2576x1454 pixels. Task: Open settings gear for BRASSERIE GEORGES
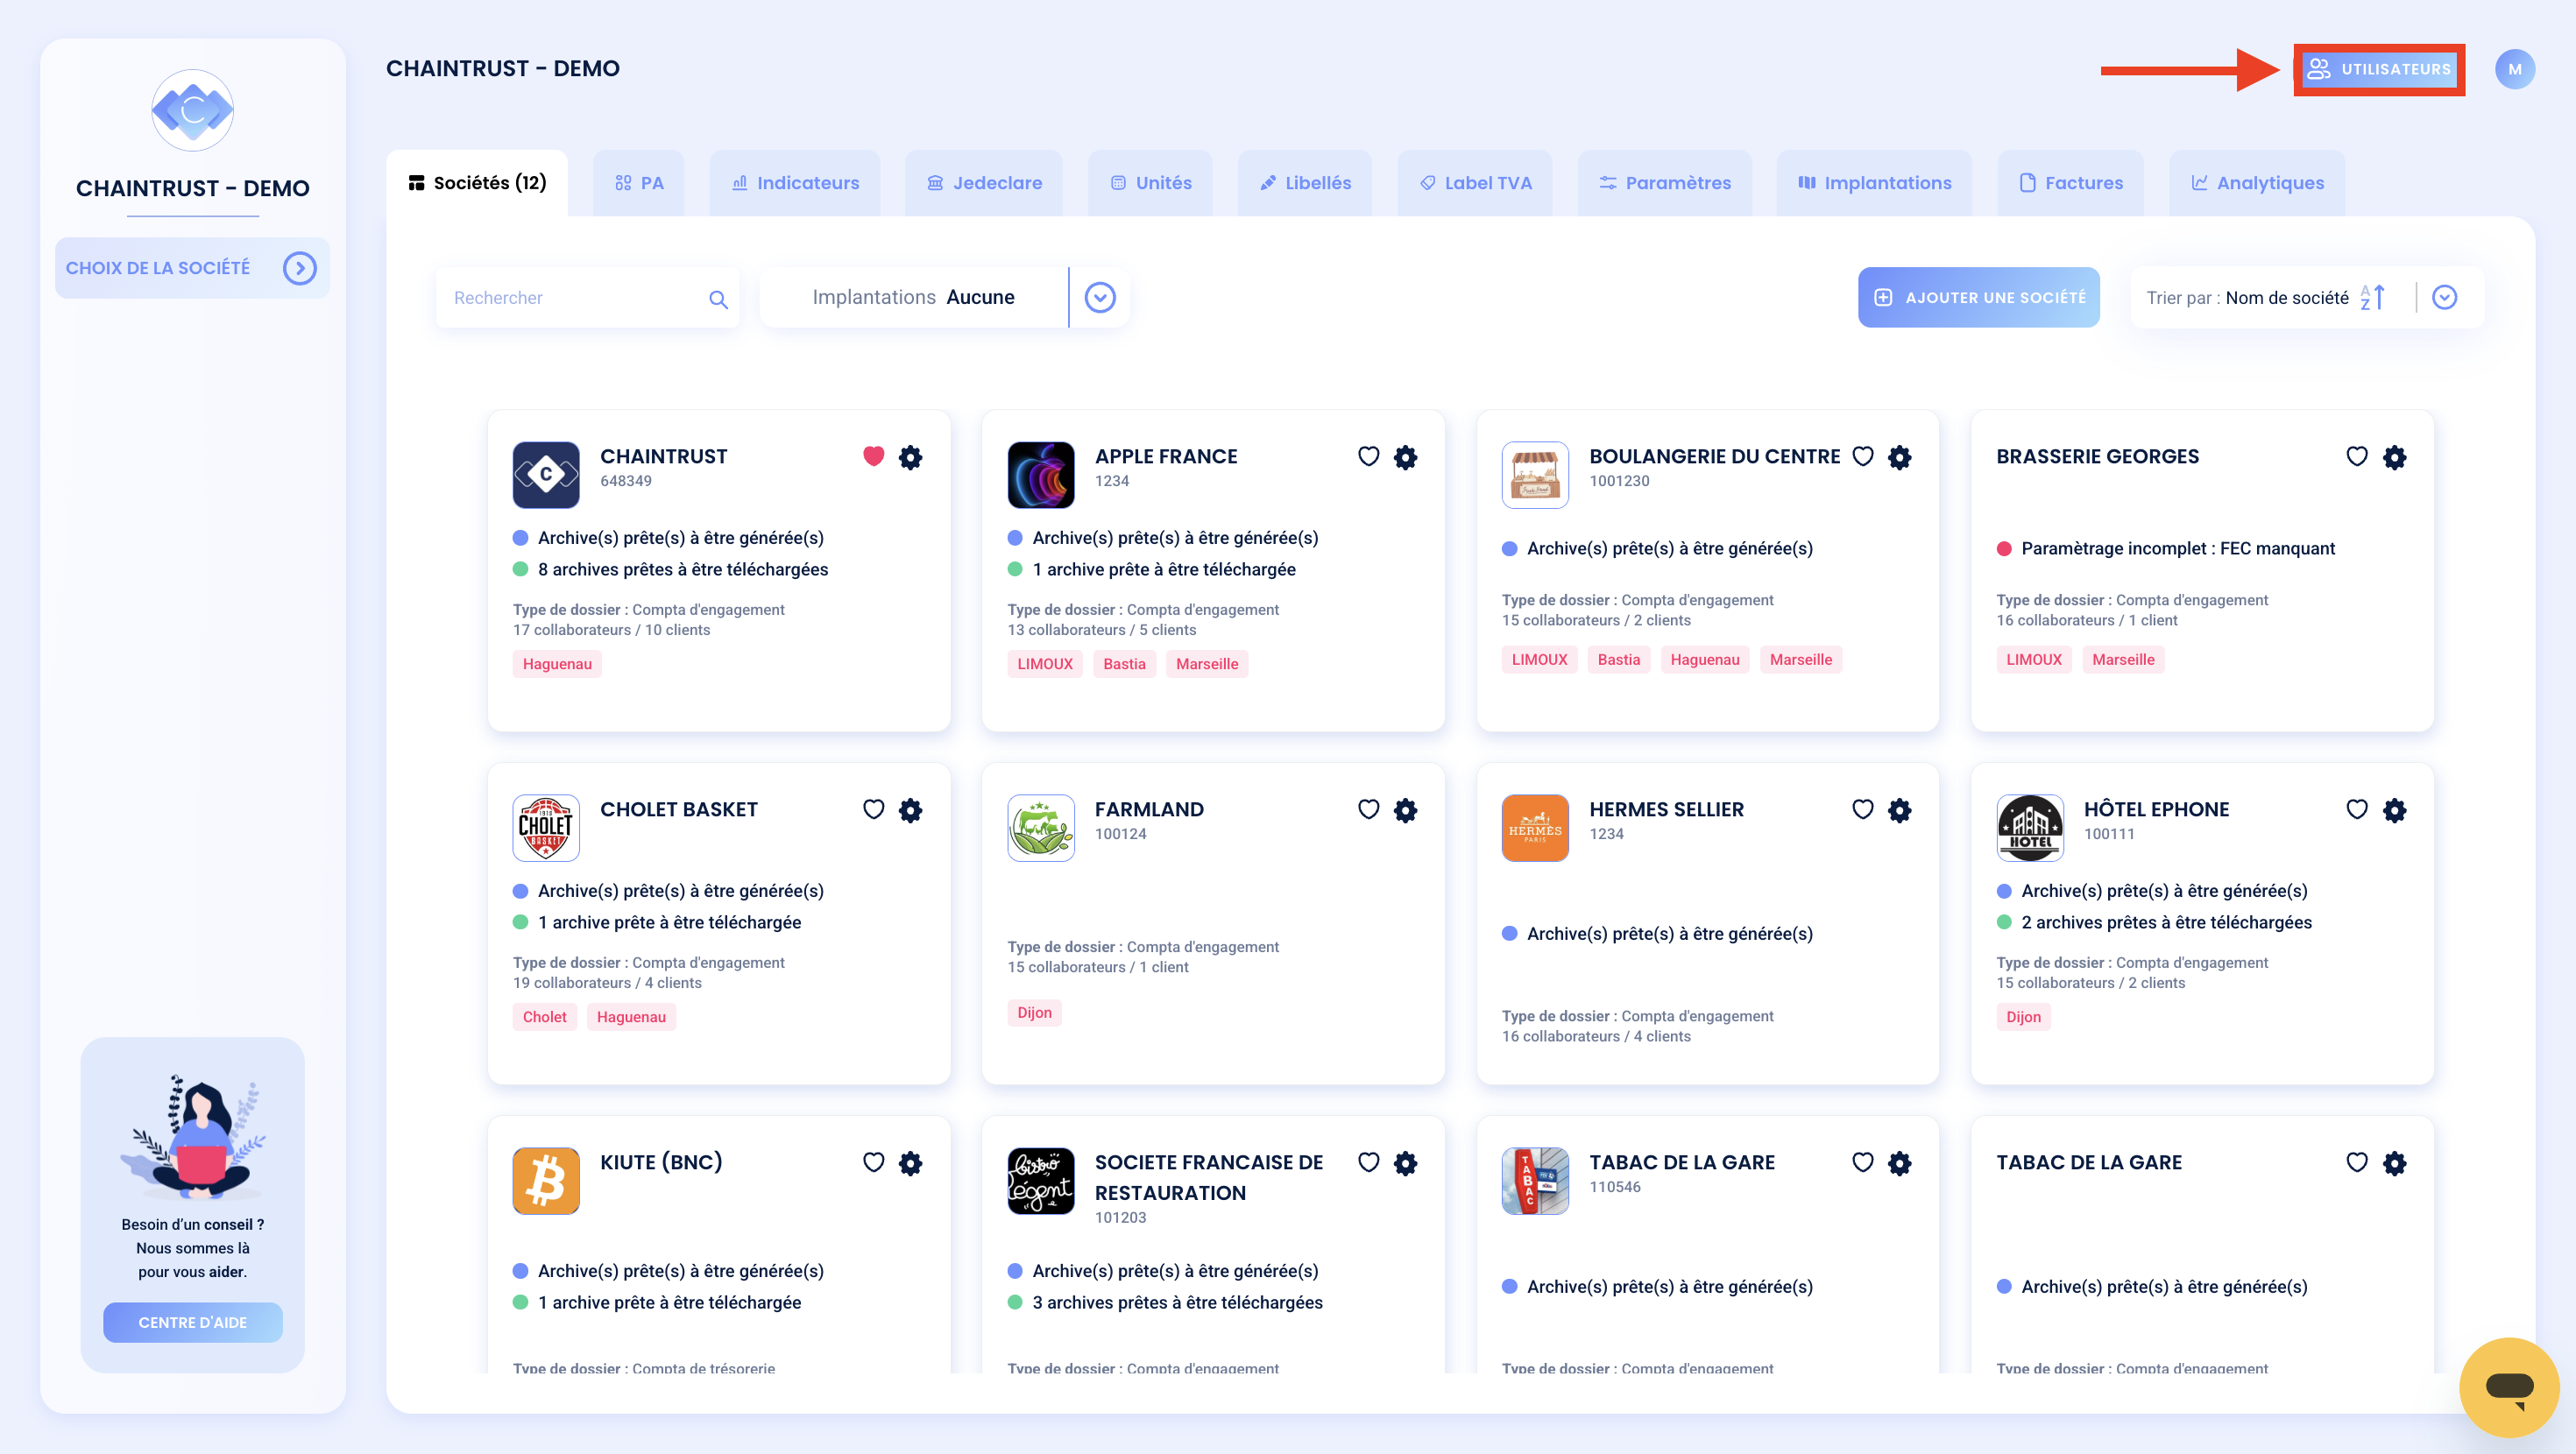(2394, 457)
